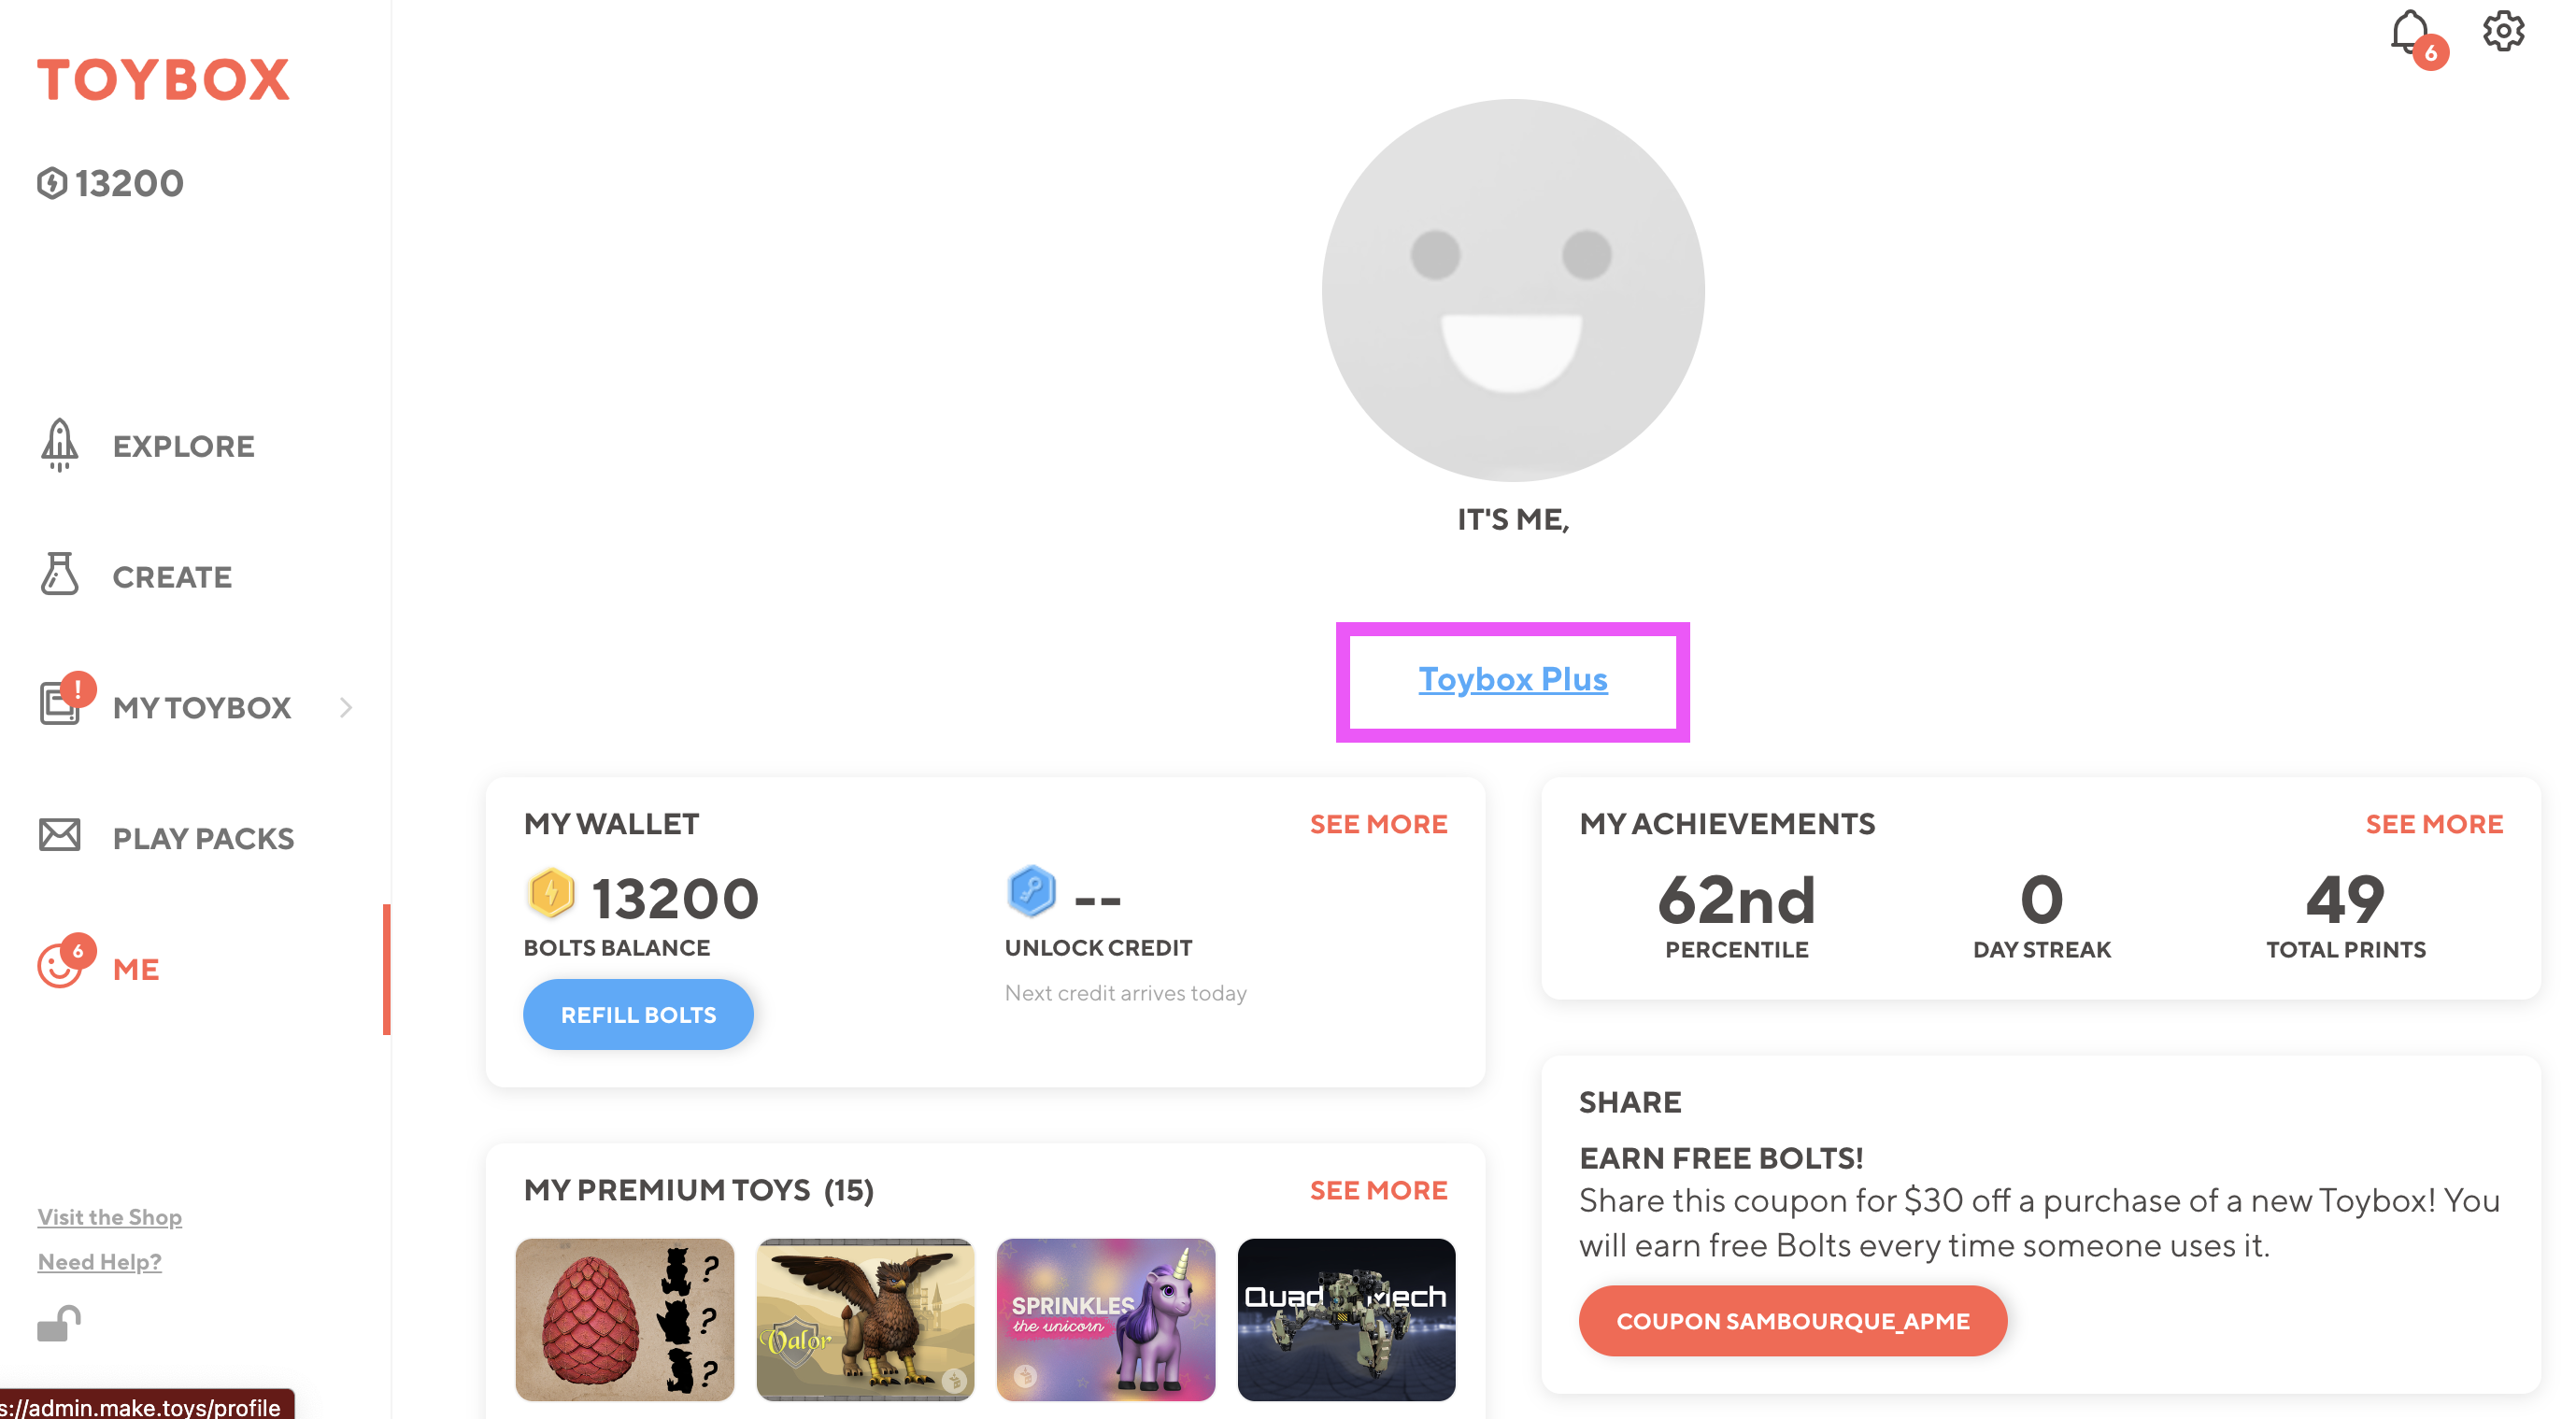Screen dimensions: 2576x1419
Task: Open the Sprinkles the unicorn toy thumbnail
Action: [1105, 1319]
